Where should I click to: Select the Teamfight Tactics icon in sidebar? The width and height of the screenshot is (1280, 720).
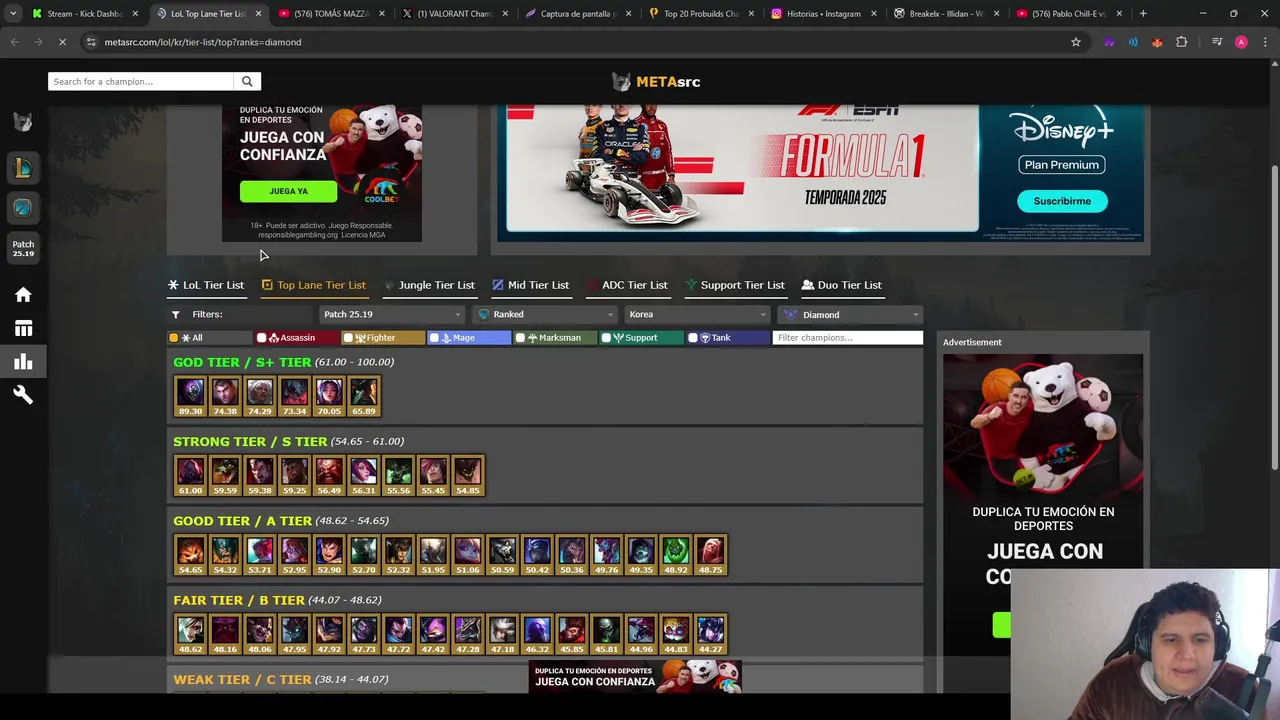coord(23,208)
